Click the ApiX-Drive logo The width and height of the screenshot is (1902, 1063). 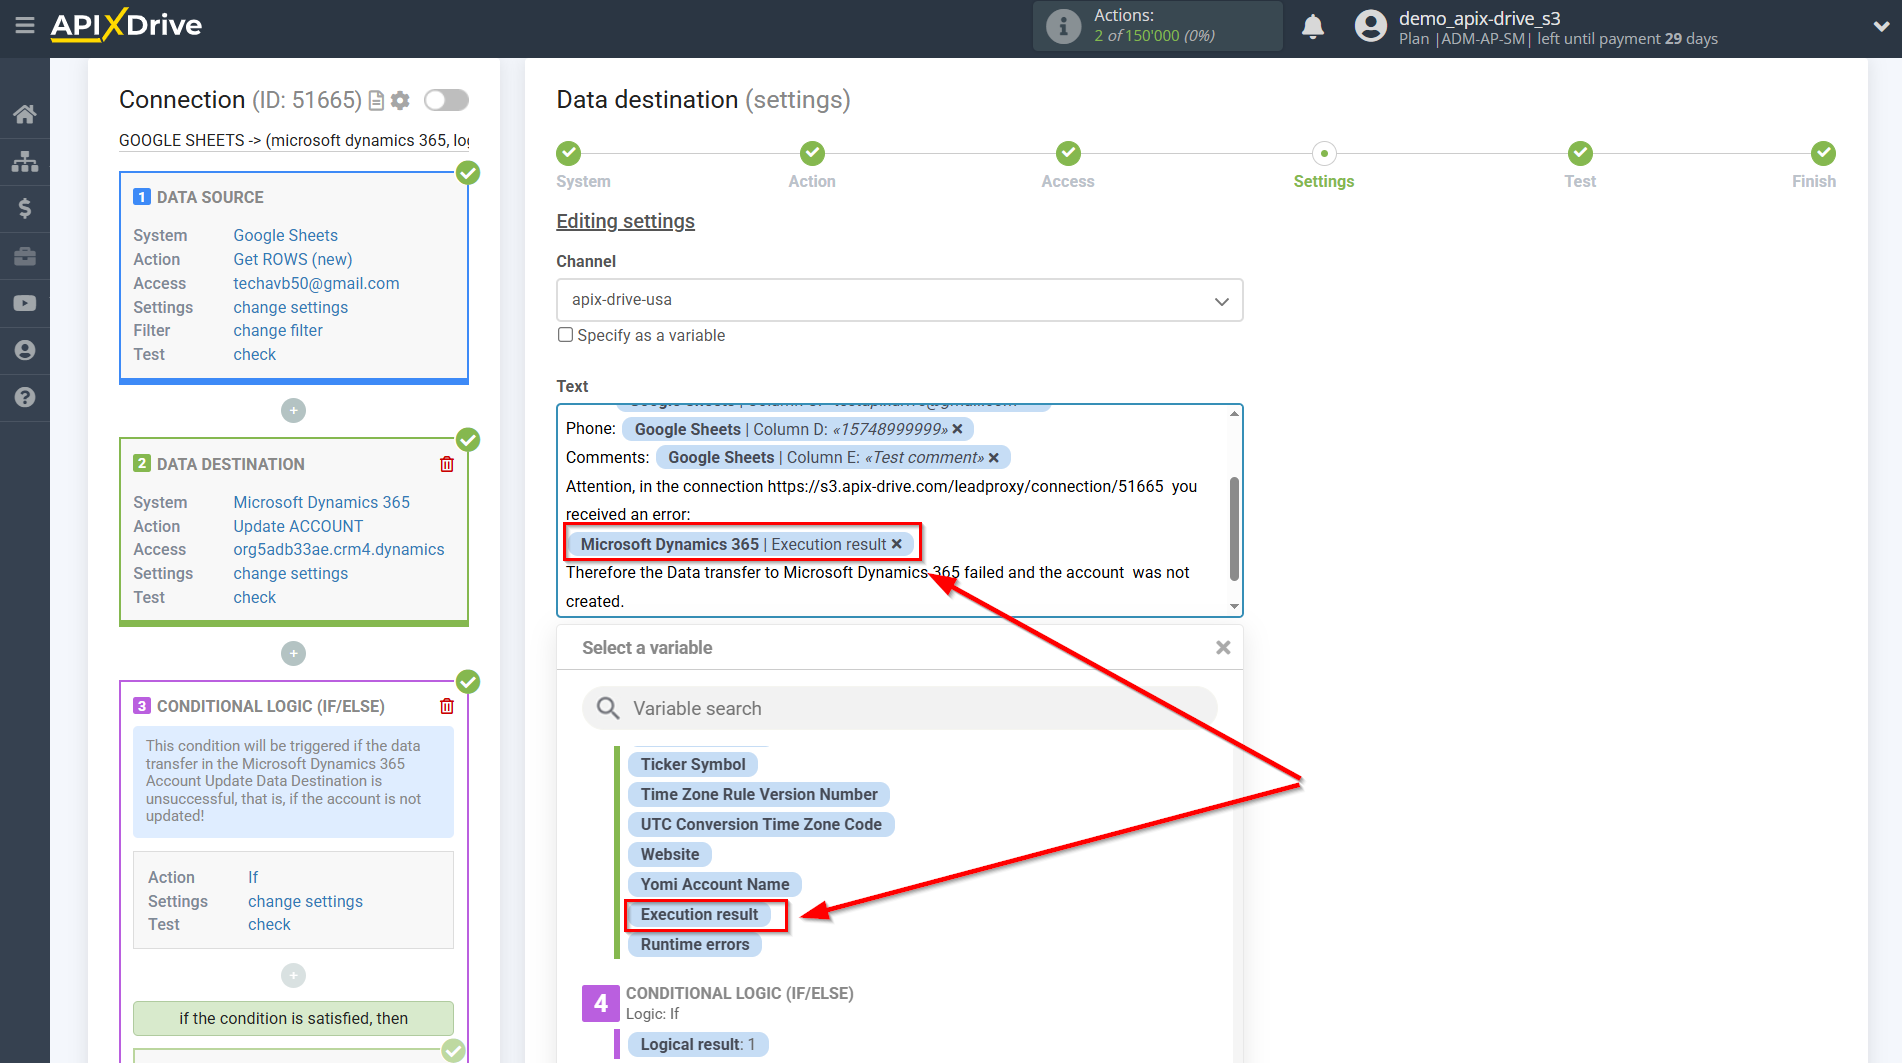(126, 25)
